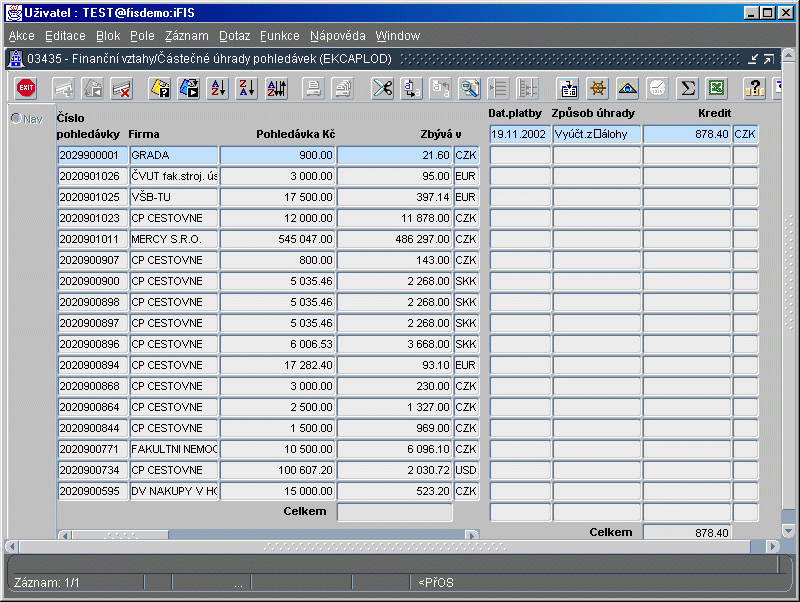The width and height of the screenshot is (800, 602).
Task: Export to Excel via green spreadsheet icon
Action: [716, 88]
